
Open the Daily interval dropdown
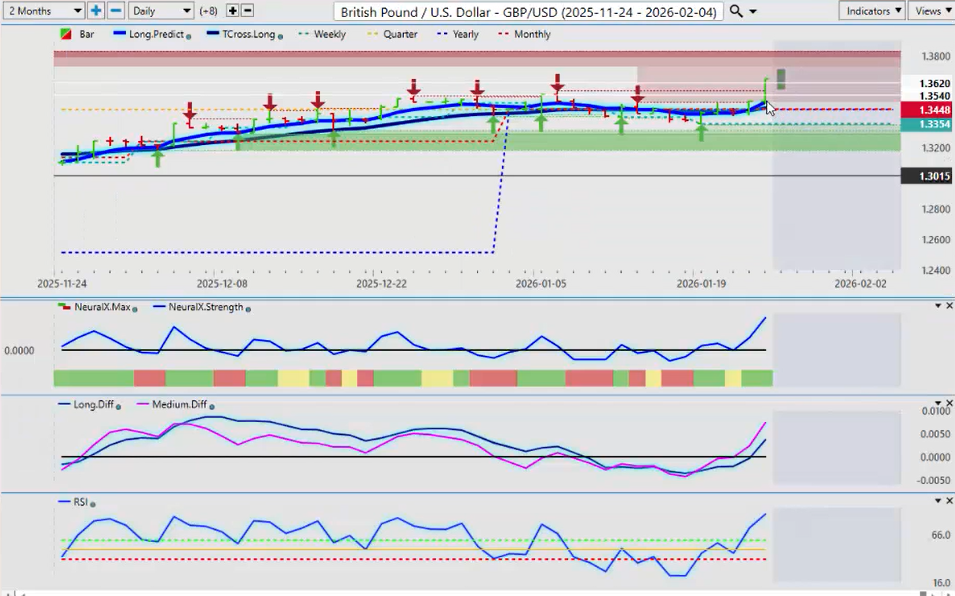point(160,10)
